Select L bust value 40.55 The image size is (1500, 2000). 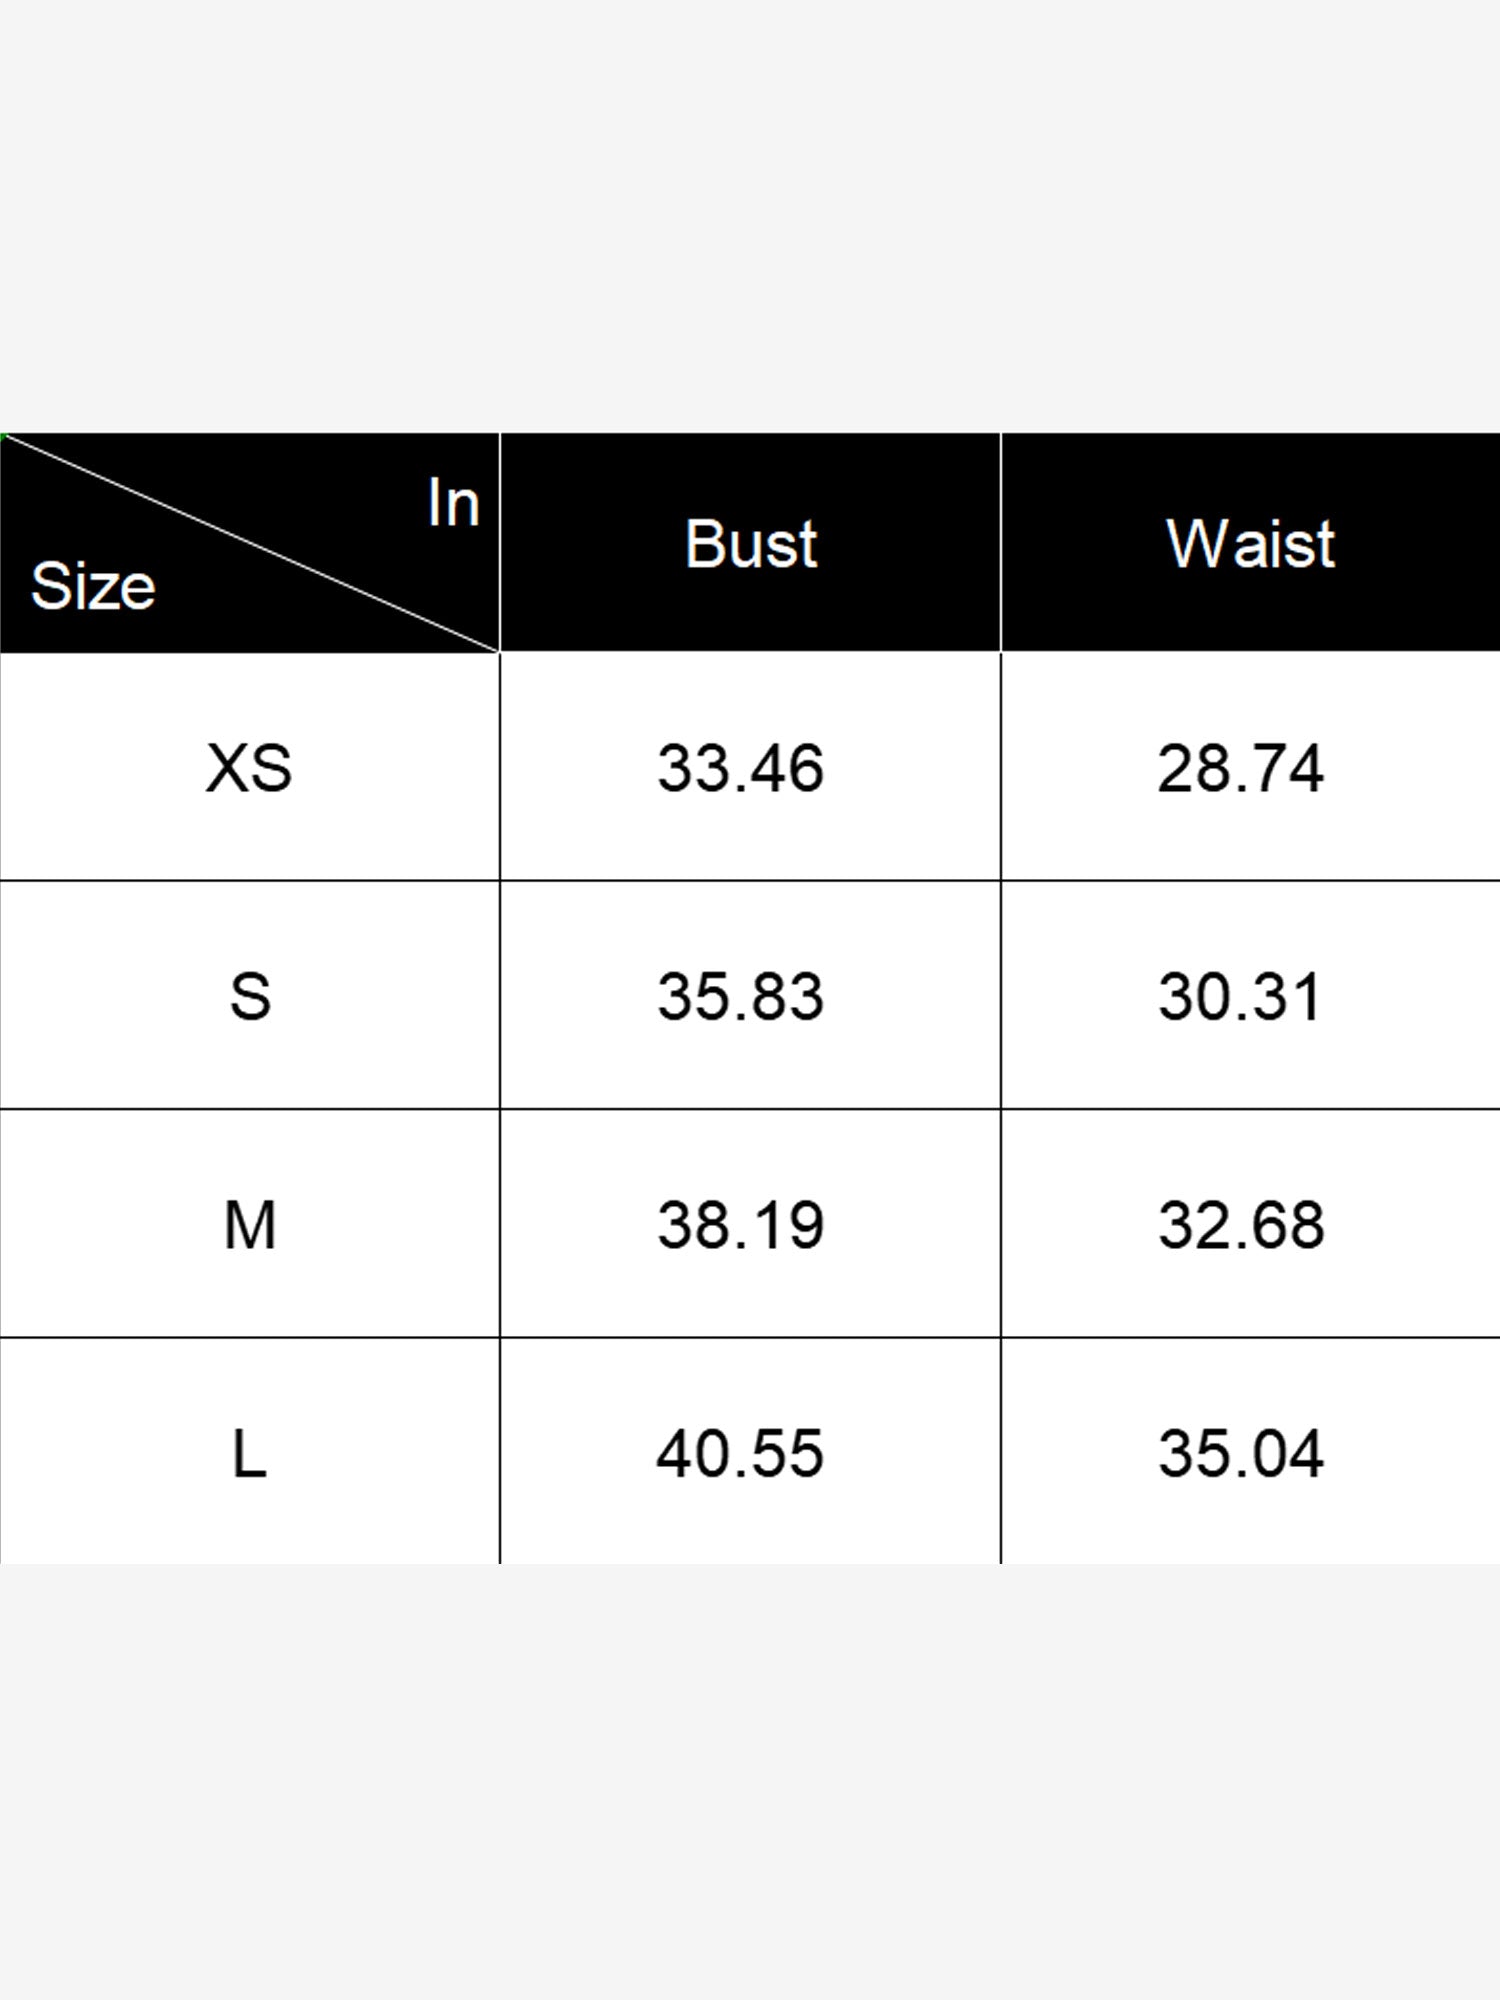pos(740,1453)
